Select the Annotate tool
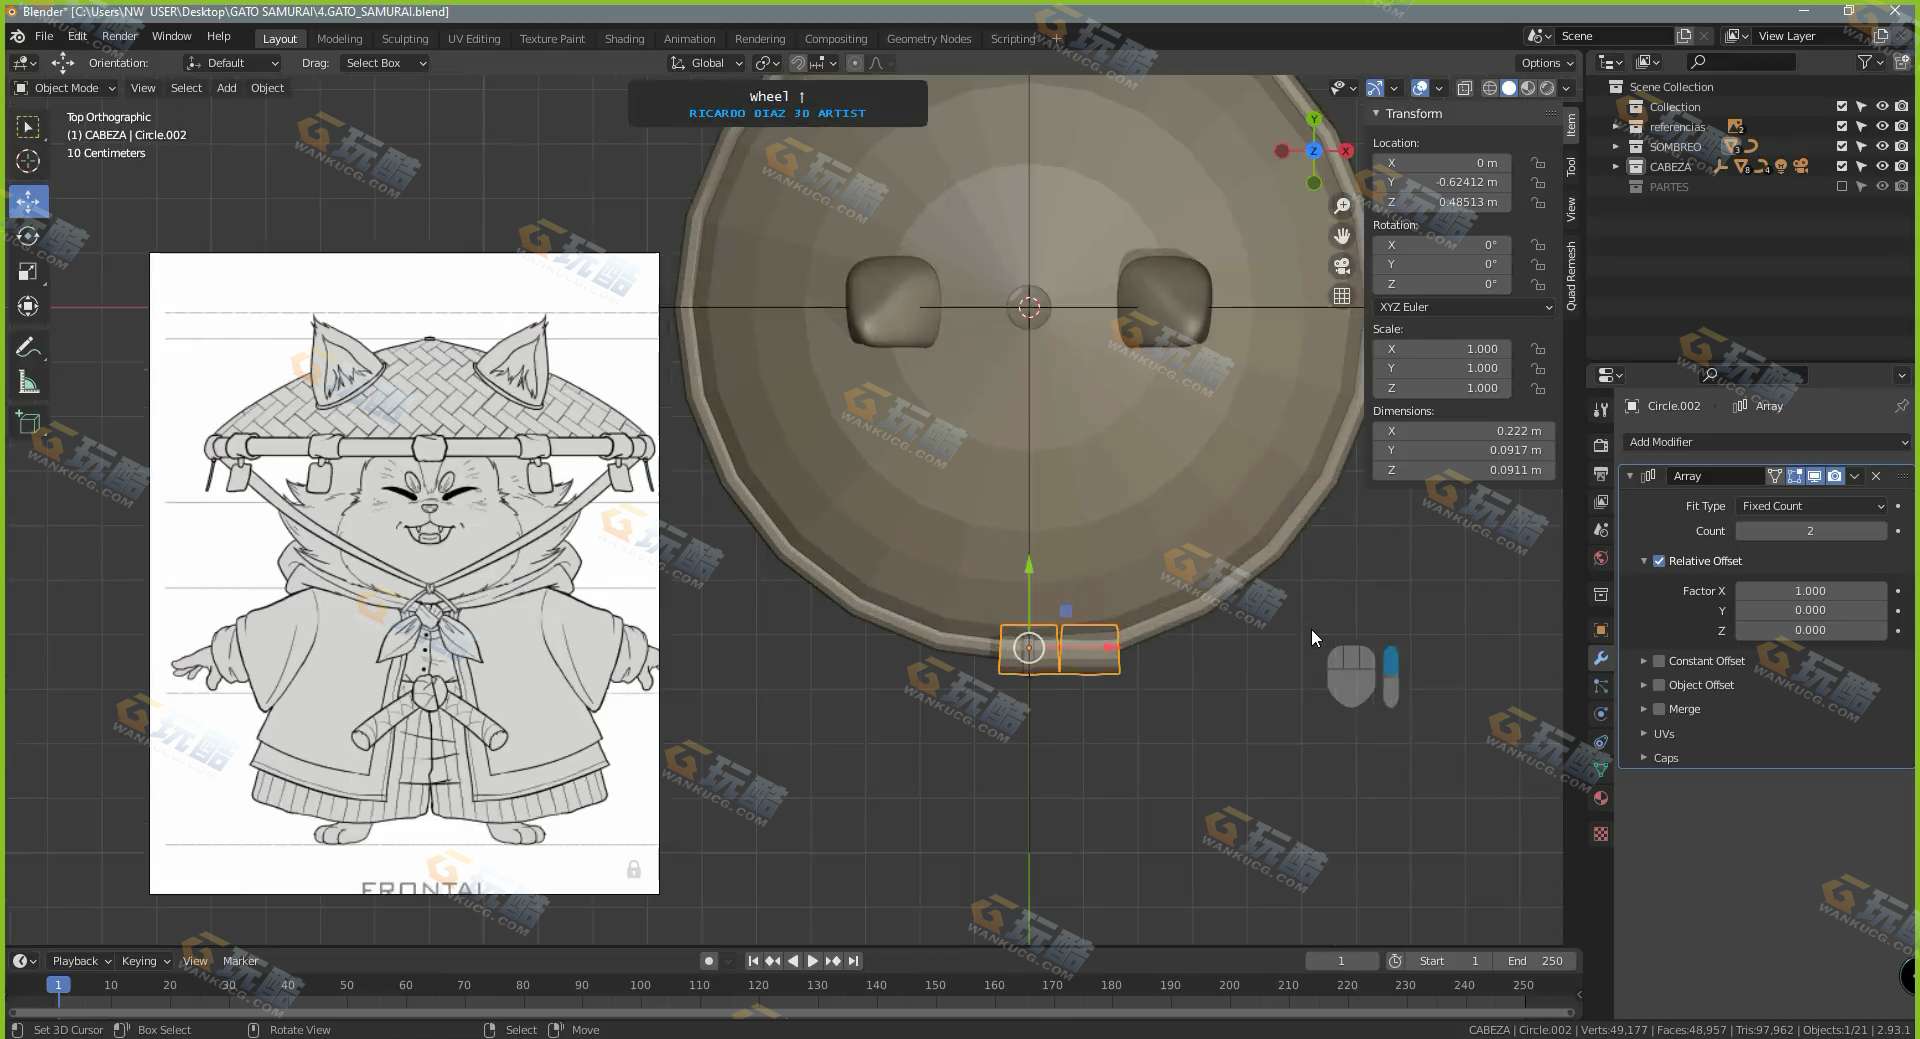Screen dimensions: 1920x1039 [28, 348]
